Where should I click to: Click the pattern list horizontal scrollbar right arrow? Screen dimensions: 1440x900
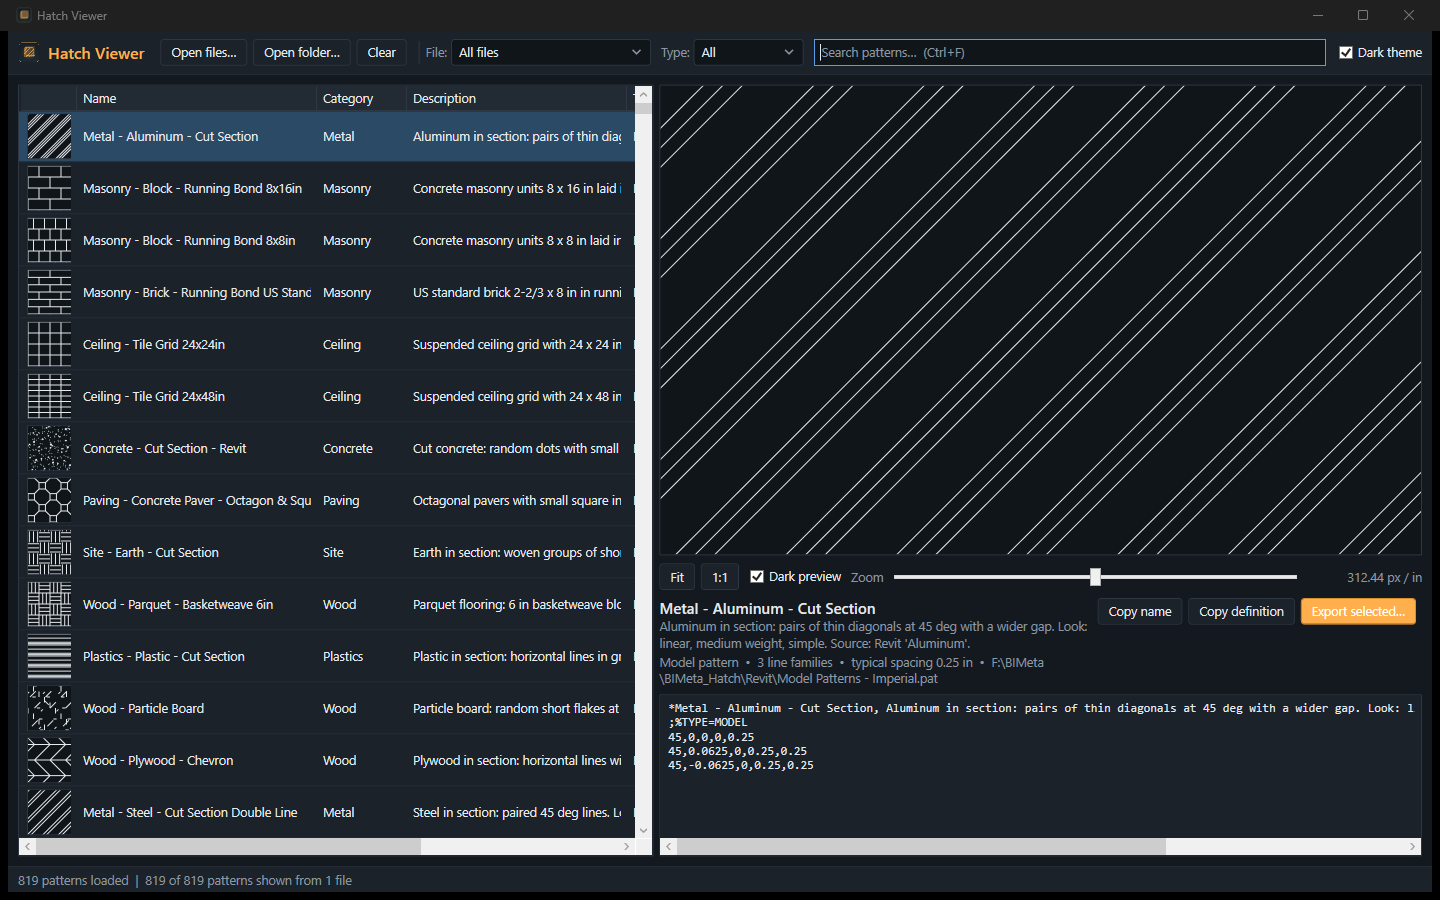[627, 846]
